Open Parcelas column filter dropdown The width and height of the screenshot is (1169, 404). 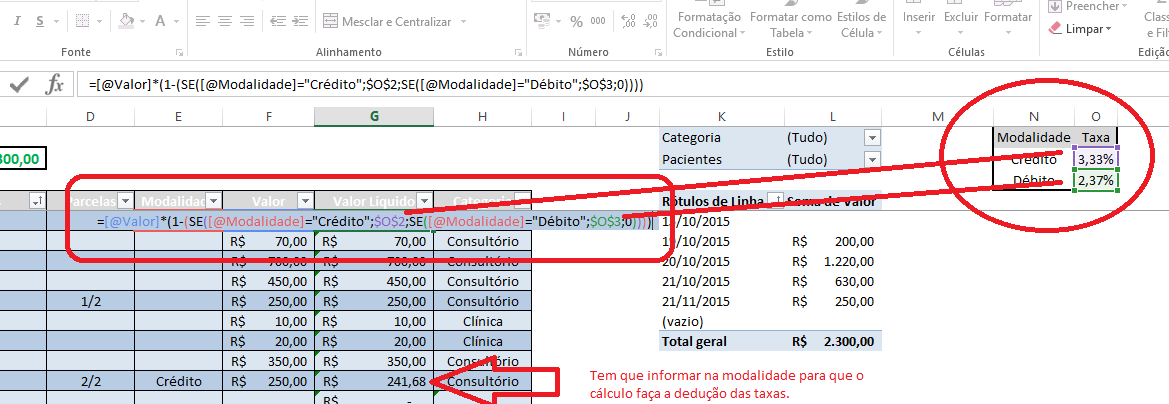click(x=125, y=201)
